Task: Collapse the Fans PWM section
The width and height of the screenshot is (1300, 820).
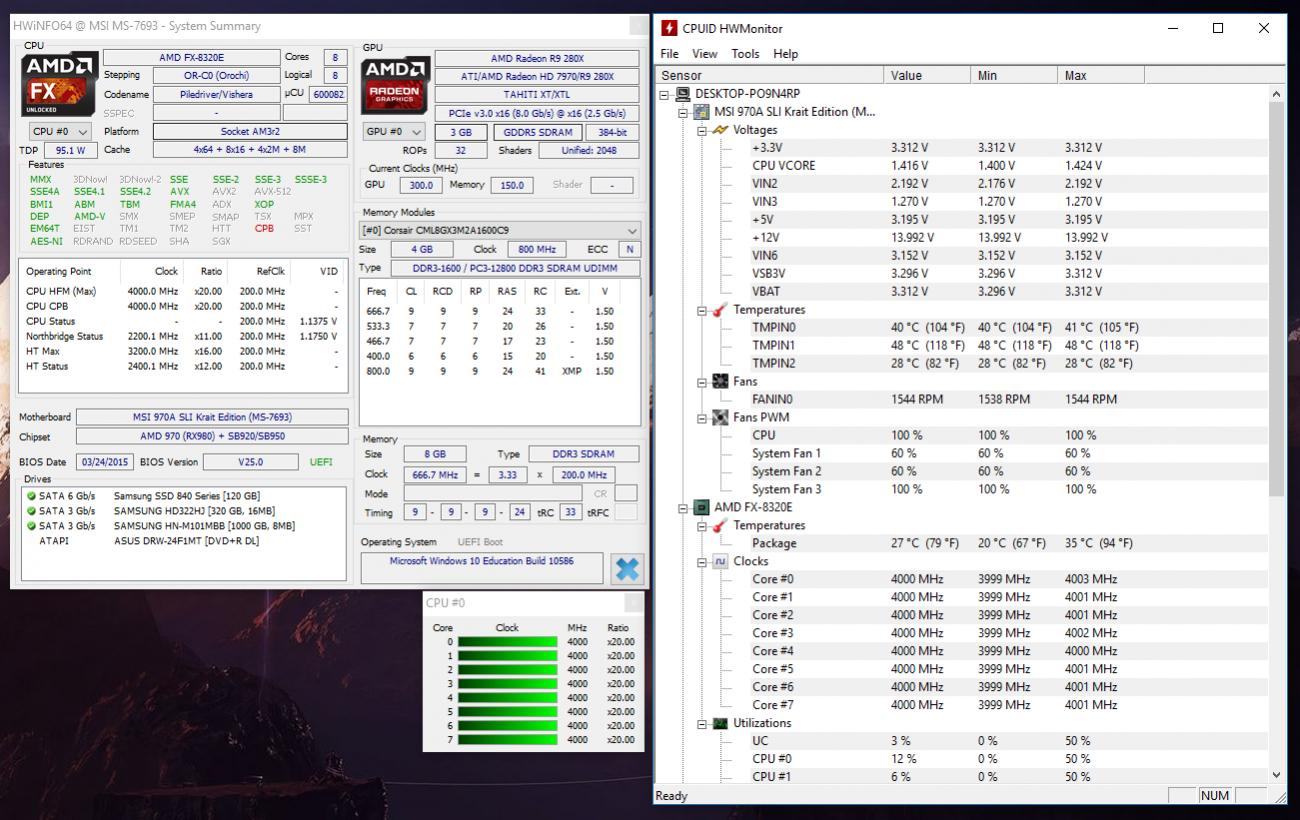Action: point(701,418)
